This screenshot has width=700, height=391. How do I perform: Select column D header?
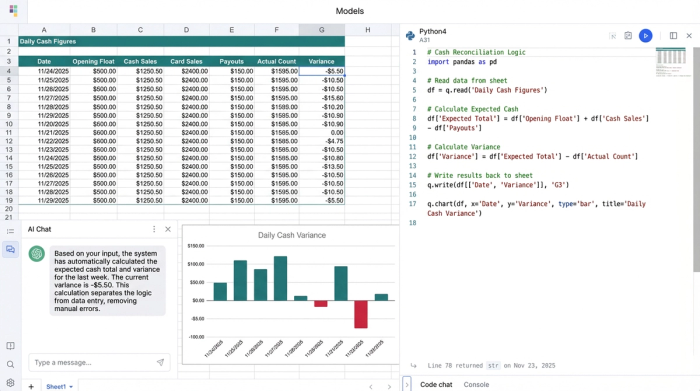pyautogui.click(x=186, y=30)
